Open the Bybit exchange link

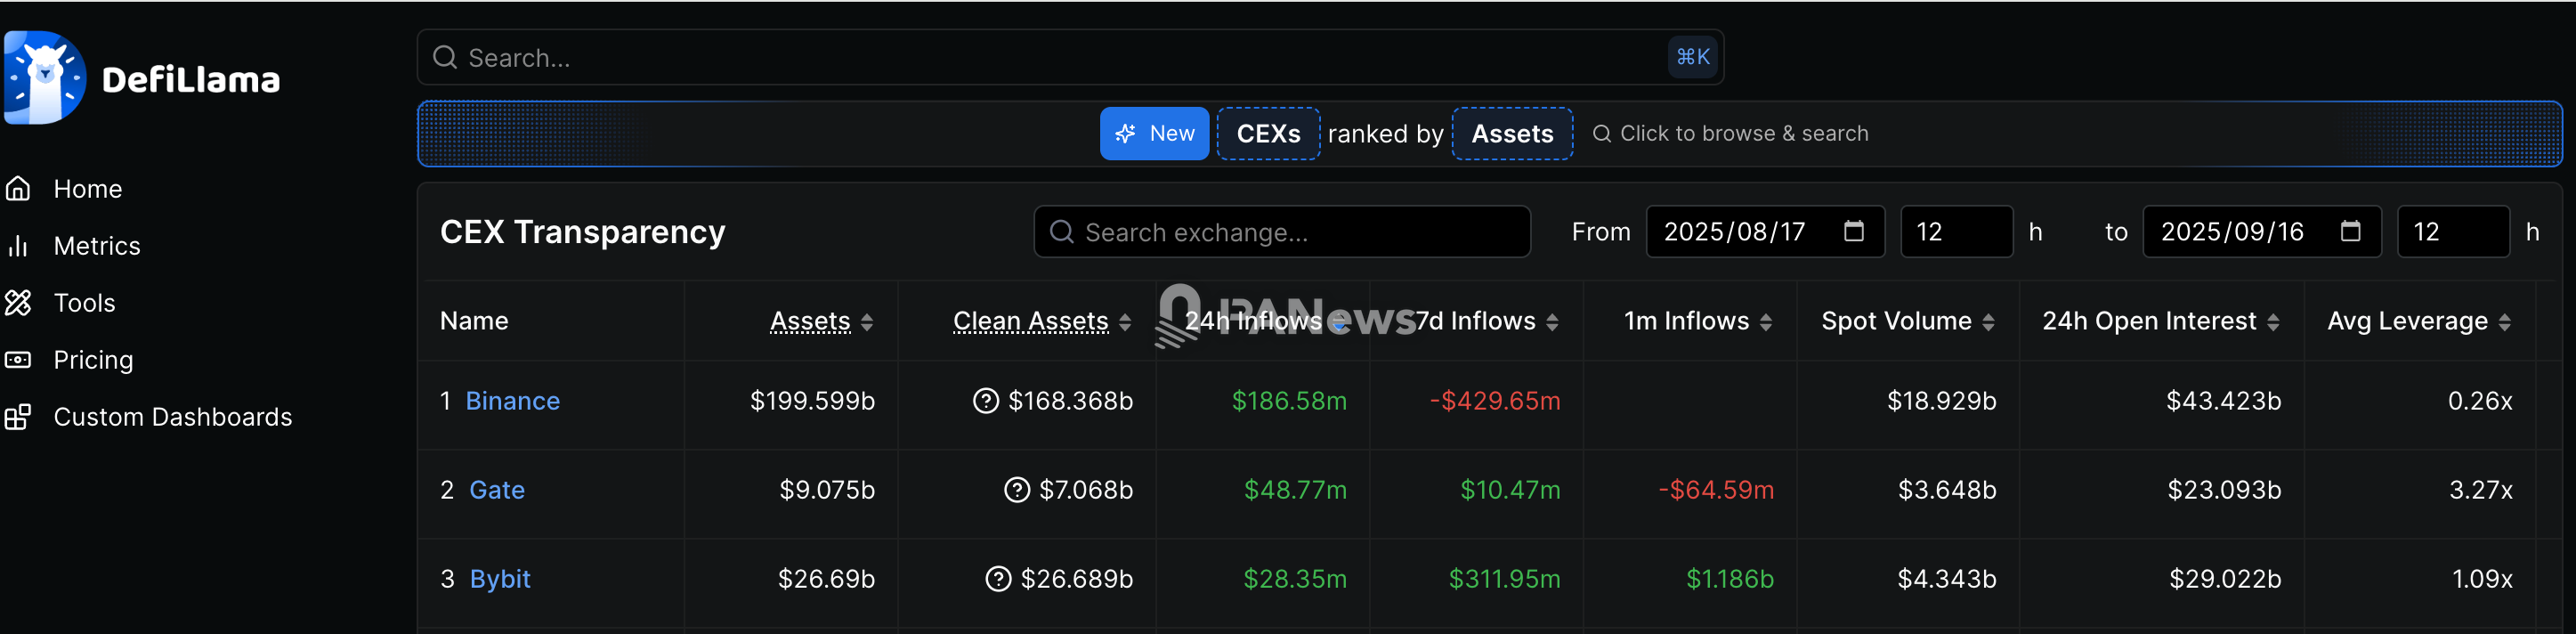pos(500,579)
